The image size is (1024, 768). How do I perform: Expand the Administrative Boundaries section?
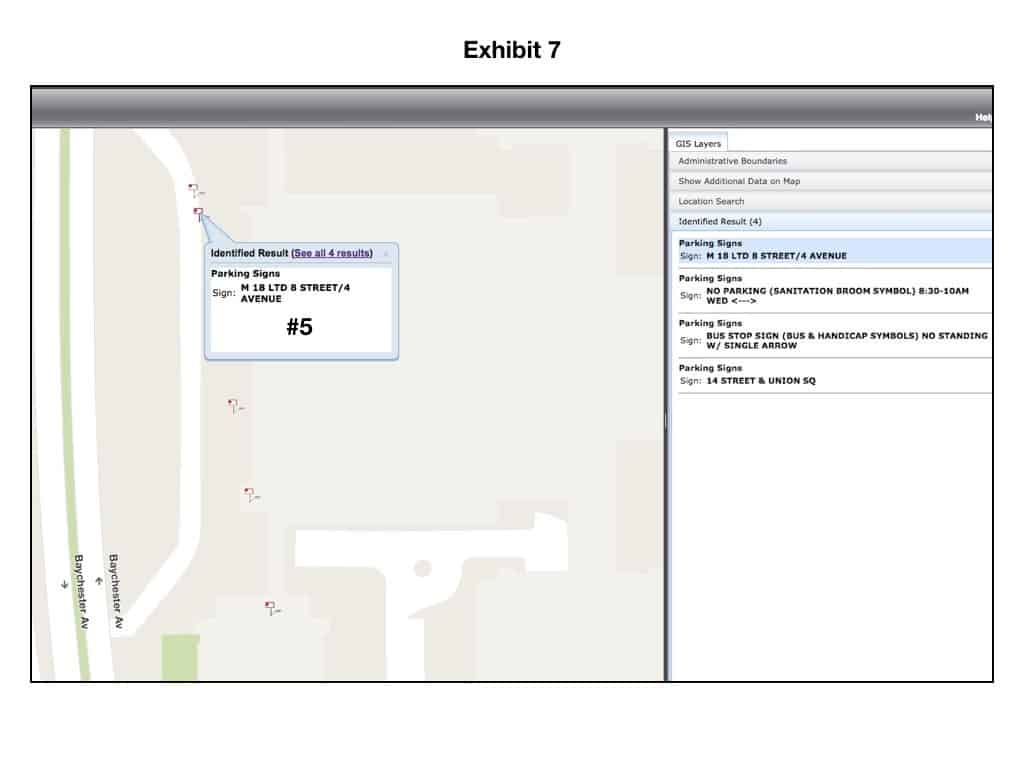coord(732,161)
